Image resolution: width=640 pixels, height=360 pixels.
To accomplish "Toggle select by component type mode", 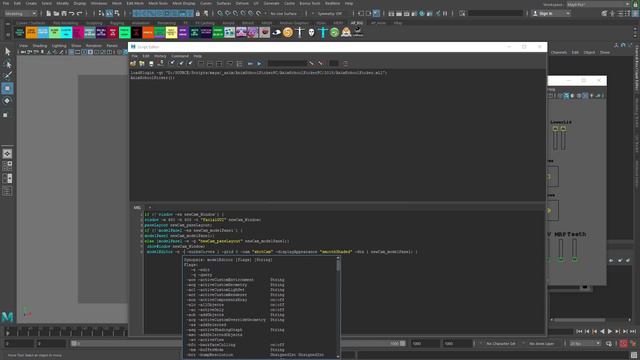I will click(117, 13).
